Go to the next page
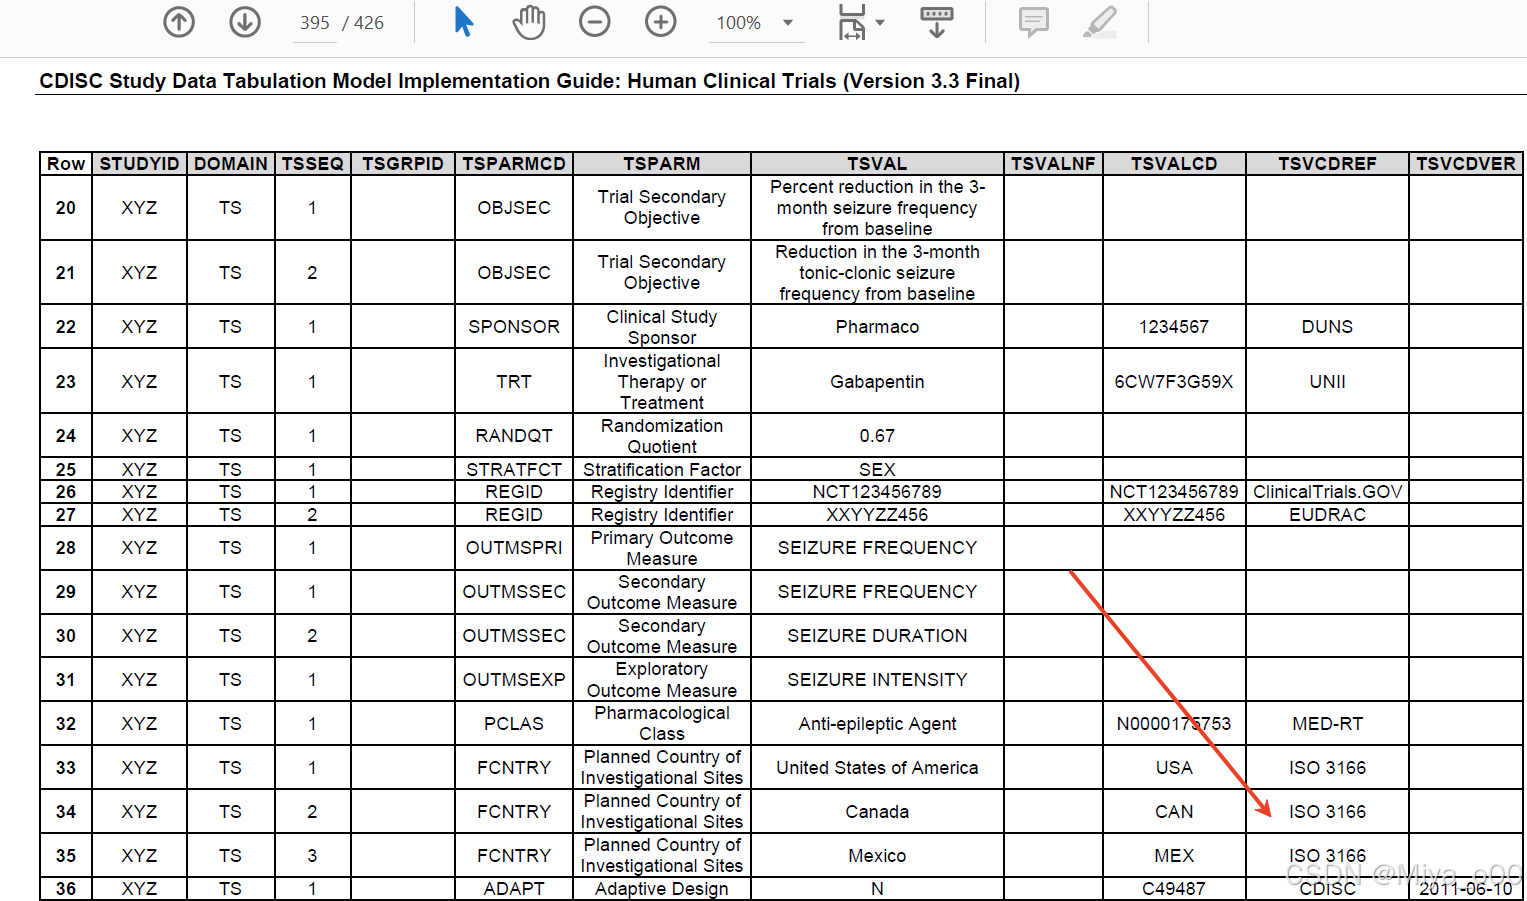Image resolution: width=1527 pixels, height=901 pixels. click(244, 22)
